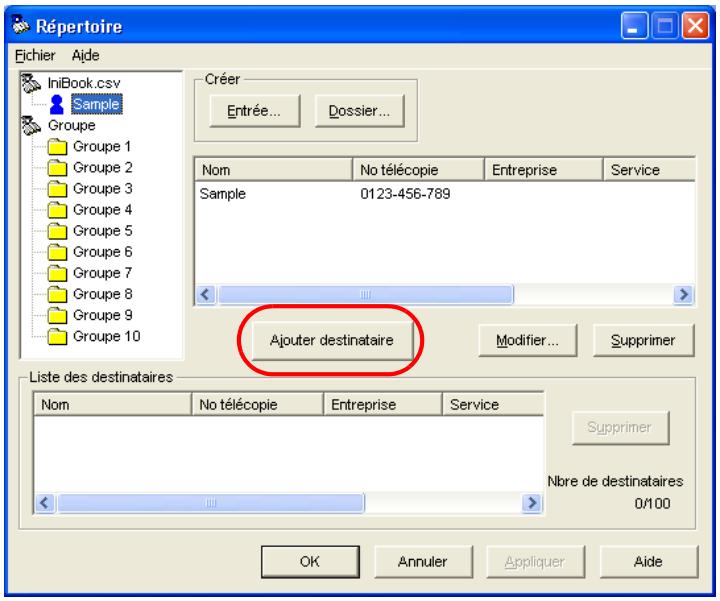Click the IniBook.csv address book icon
The height and width of the screenshot is (601, 720).
[31, 83]
